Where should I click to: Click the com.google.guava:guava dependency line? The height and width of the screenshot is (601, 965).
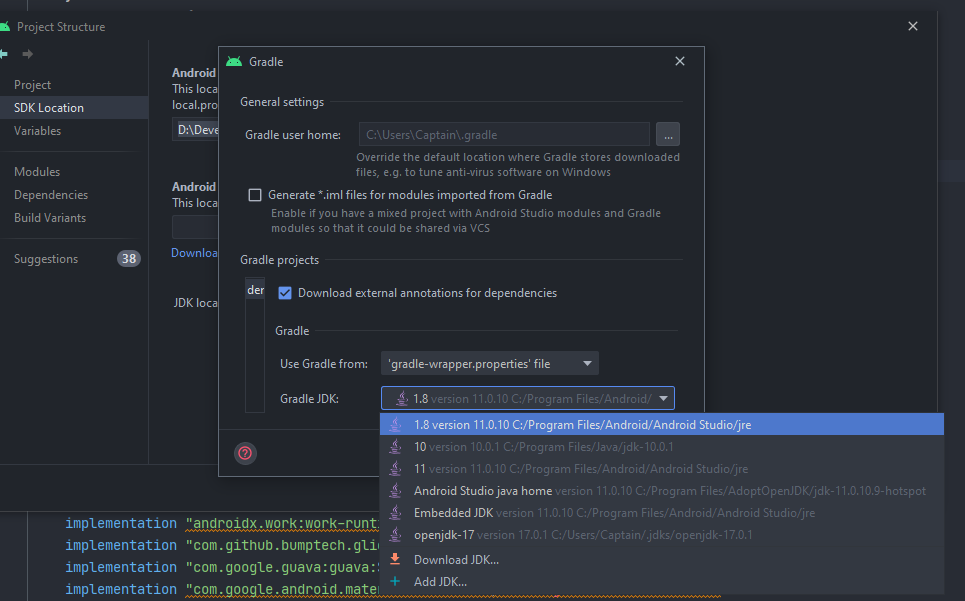point(222,567)
